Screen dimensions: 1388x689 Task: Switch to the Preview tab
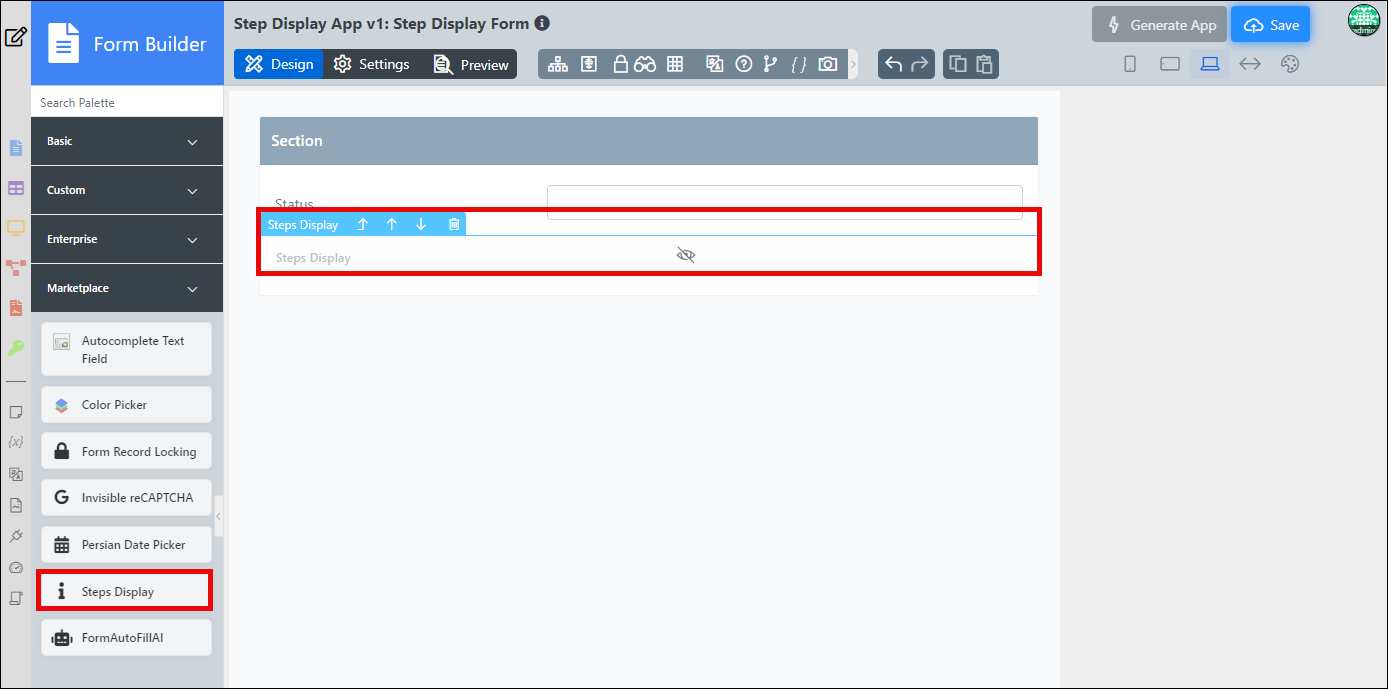point(471,64)
